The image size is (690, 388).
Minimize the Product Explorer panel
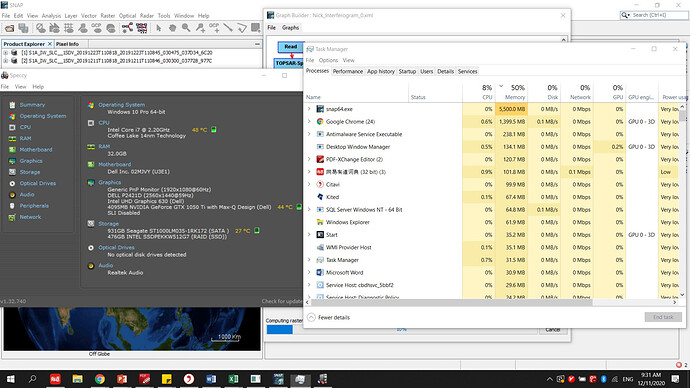257,44
